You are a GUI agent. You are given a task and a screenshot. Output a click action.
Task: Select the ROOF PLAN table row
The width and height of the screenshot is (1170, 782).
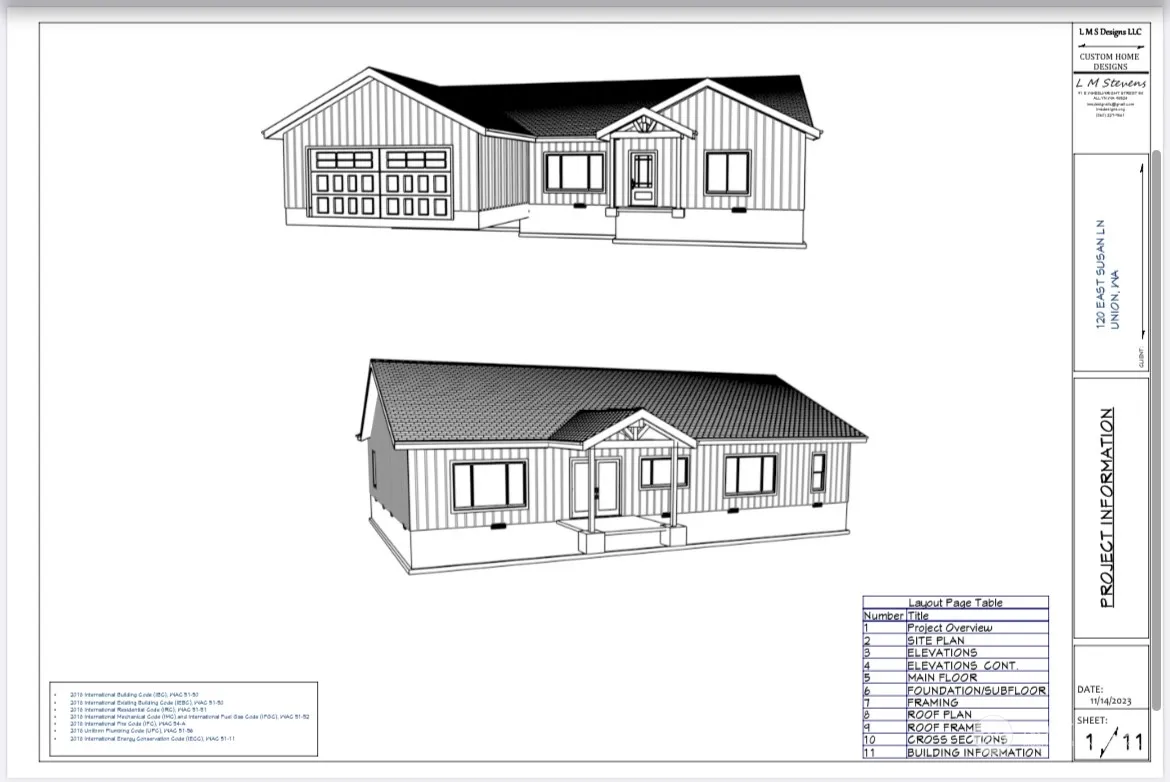[940, 715]
